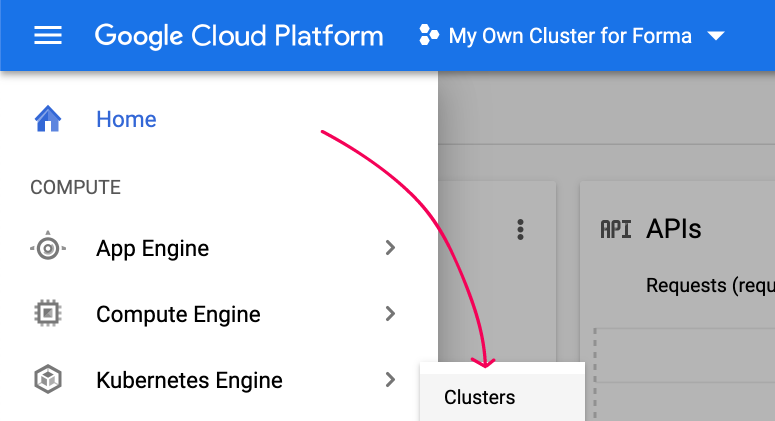The image size is (775, 421).
Task: Open the three-dot card options menu
Action: (520, 230)
